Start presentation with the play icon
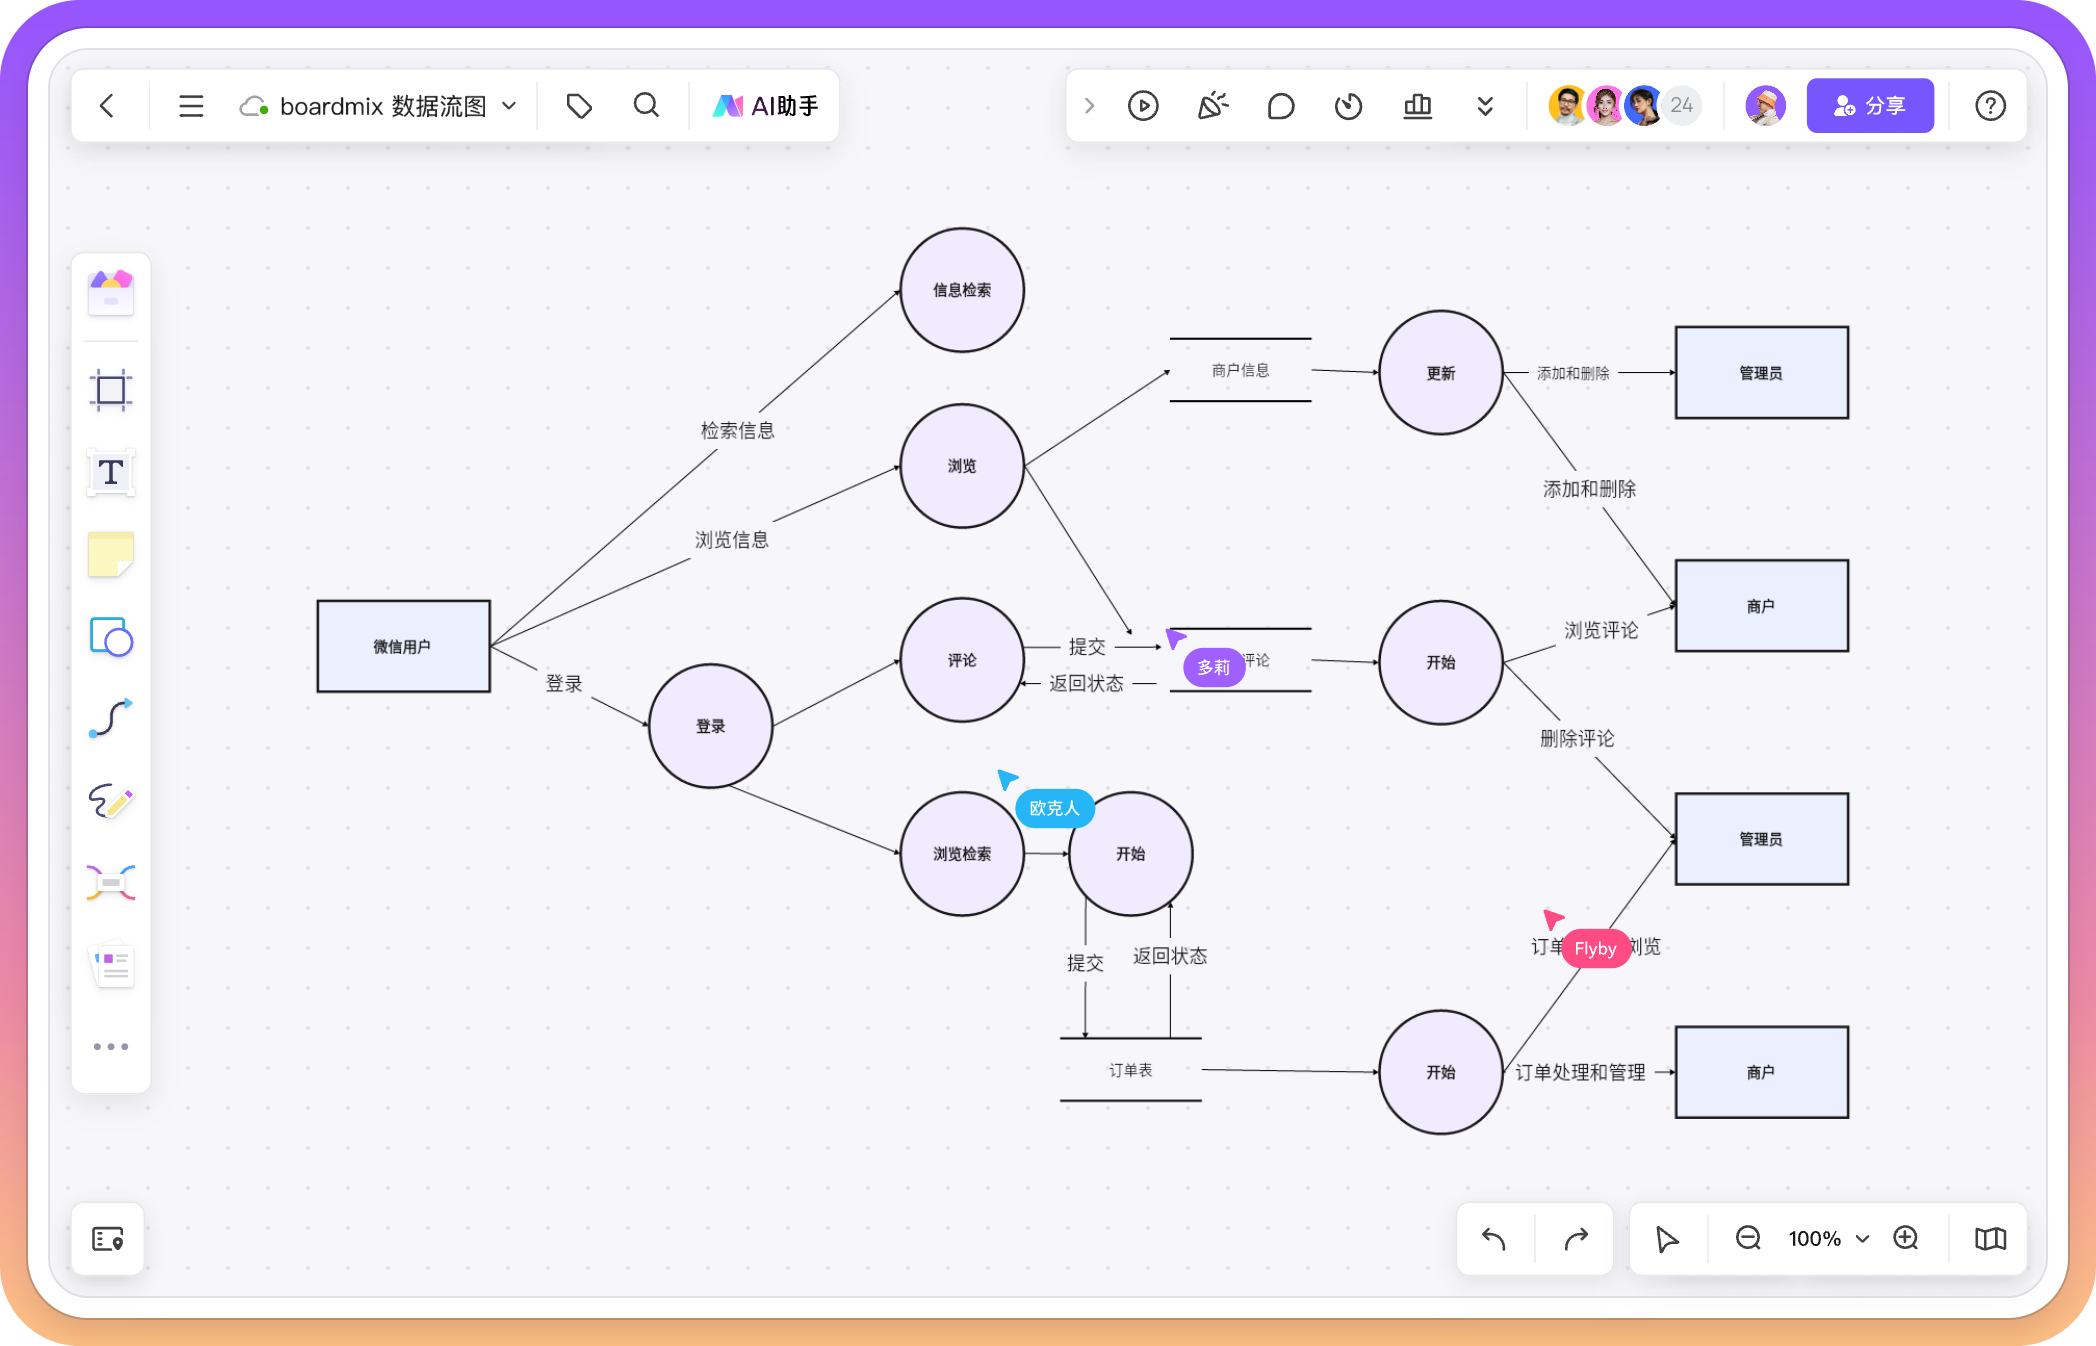The width and height of the screenshot is (2096, 1346). tap(1143, 106)
